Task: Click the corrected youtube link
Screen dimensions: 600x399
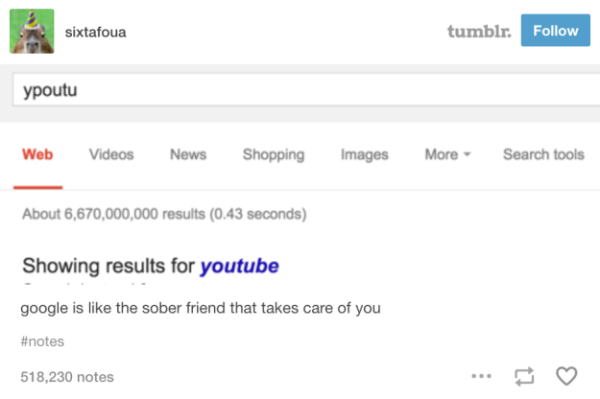Action: point(240,266)
